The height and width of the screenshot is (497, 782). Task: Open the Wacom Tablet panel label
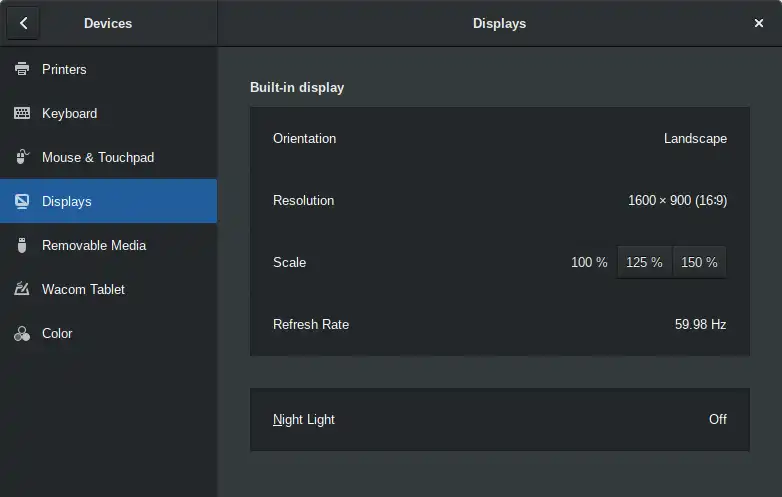pos(83,289)
